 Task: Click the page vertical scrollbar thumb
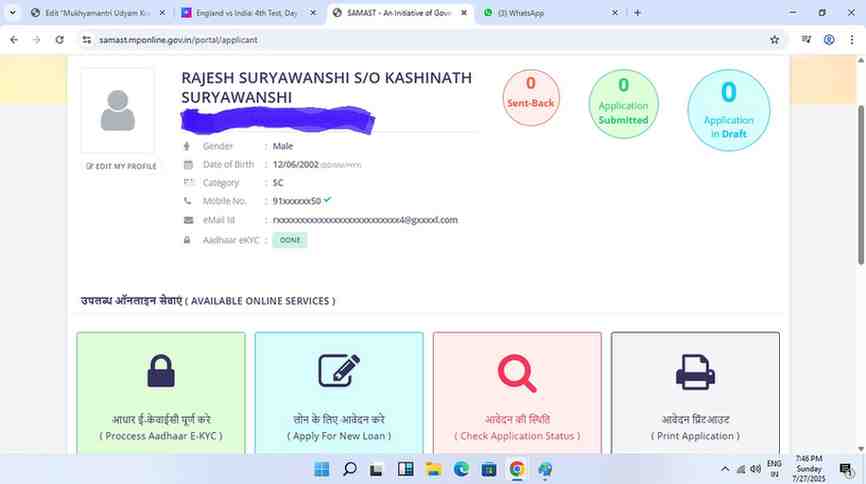[861, 185]
